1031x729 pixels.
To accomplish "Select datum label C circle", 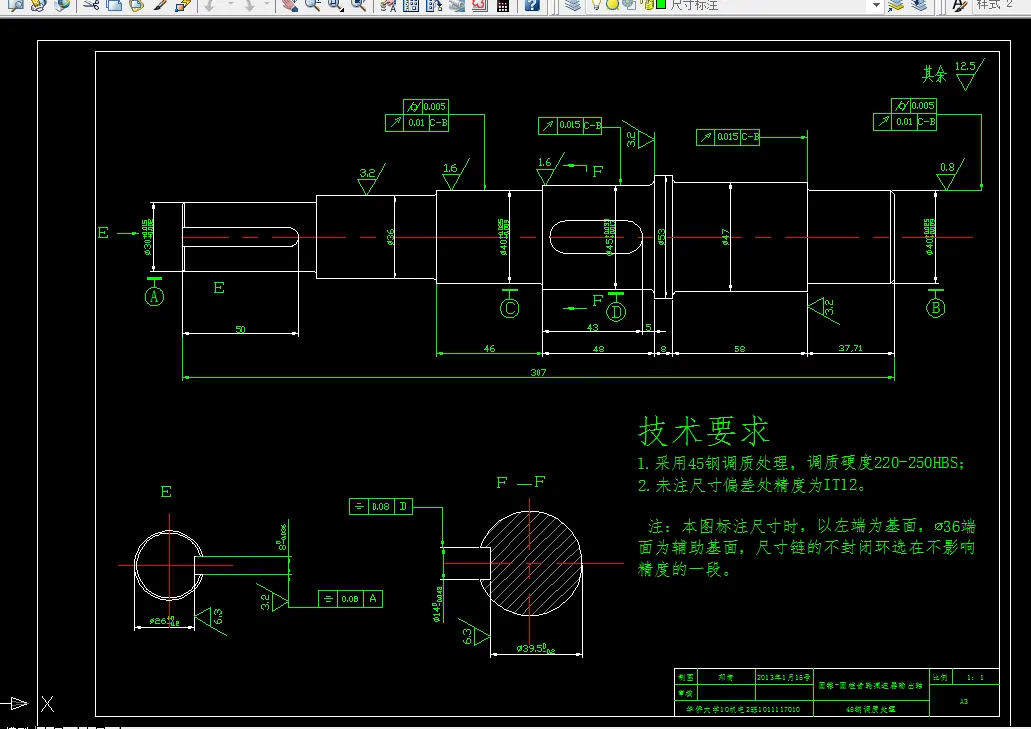I will tap(510, 308).
